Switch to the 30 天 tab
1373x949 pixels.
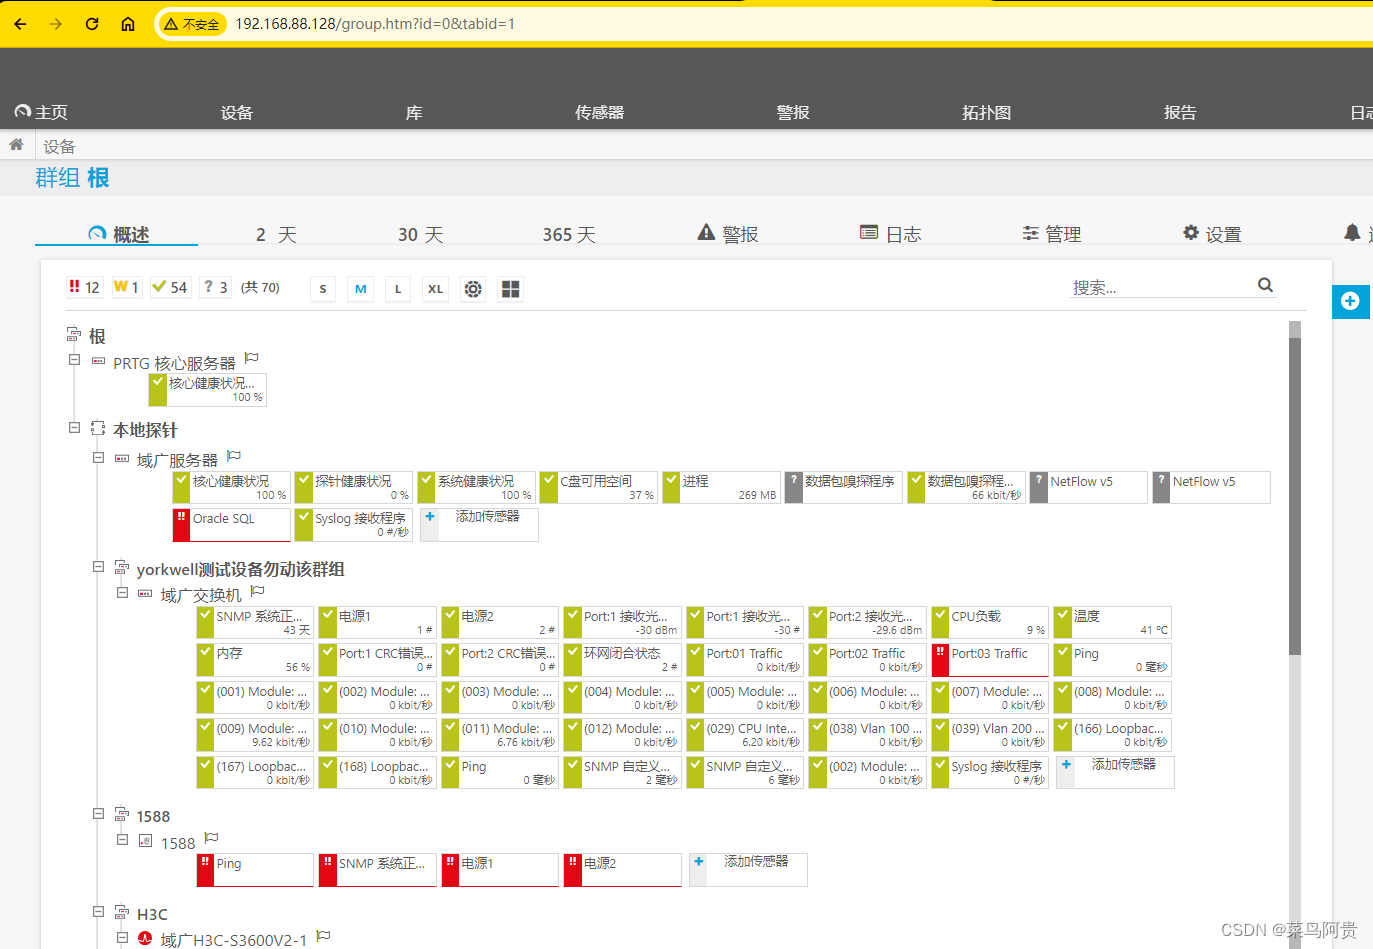[x=420, y=234]
